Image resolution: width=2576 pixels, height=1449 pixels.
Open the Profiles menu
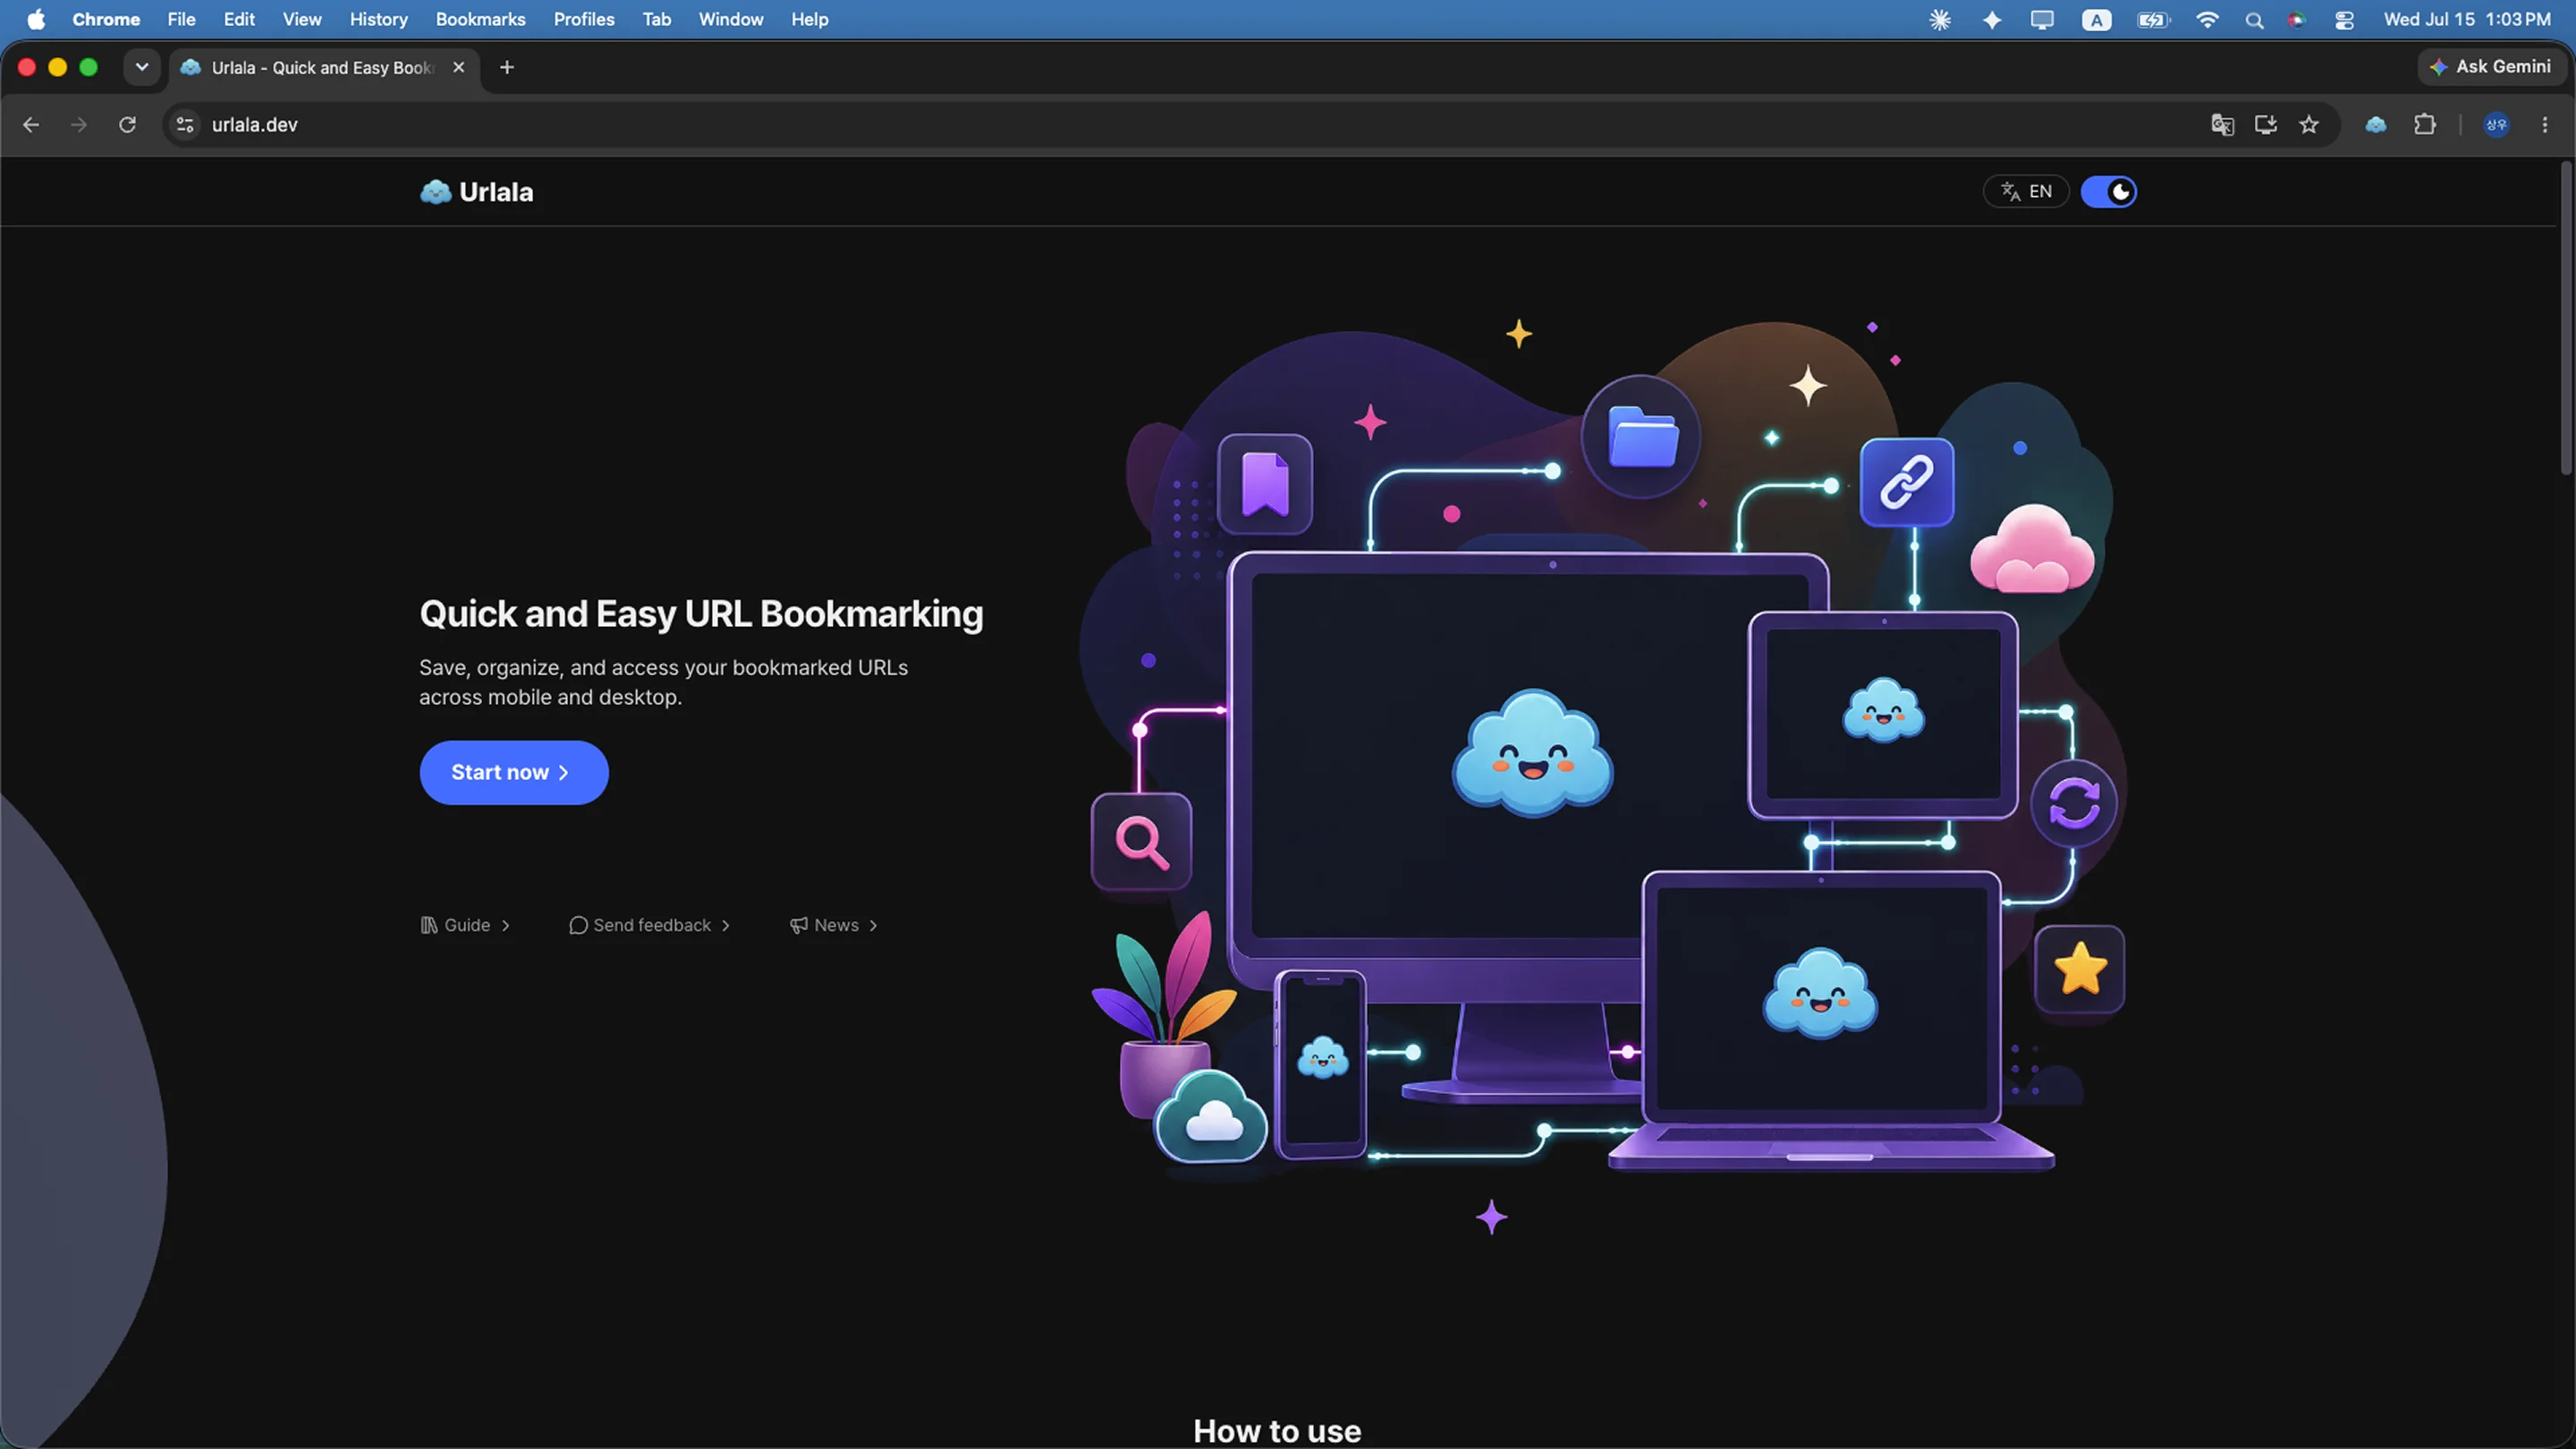pyautogui.click(x=584, y=19)
